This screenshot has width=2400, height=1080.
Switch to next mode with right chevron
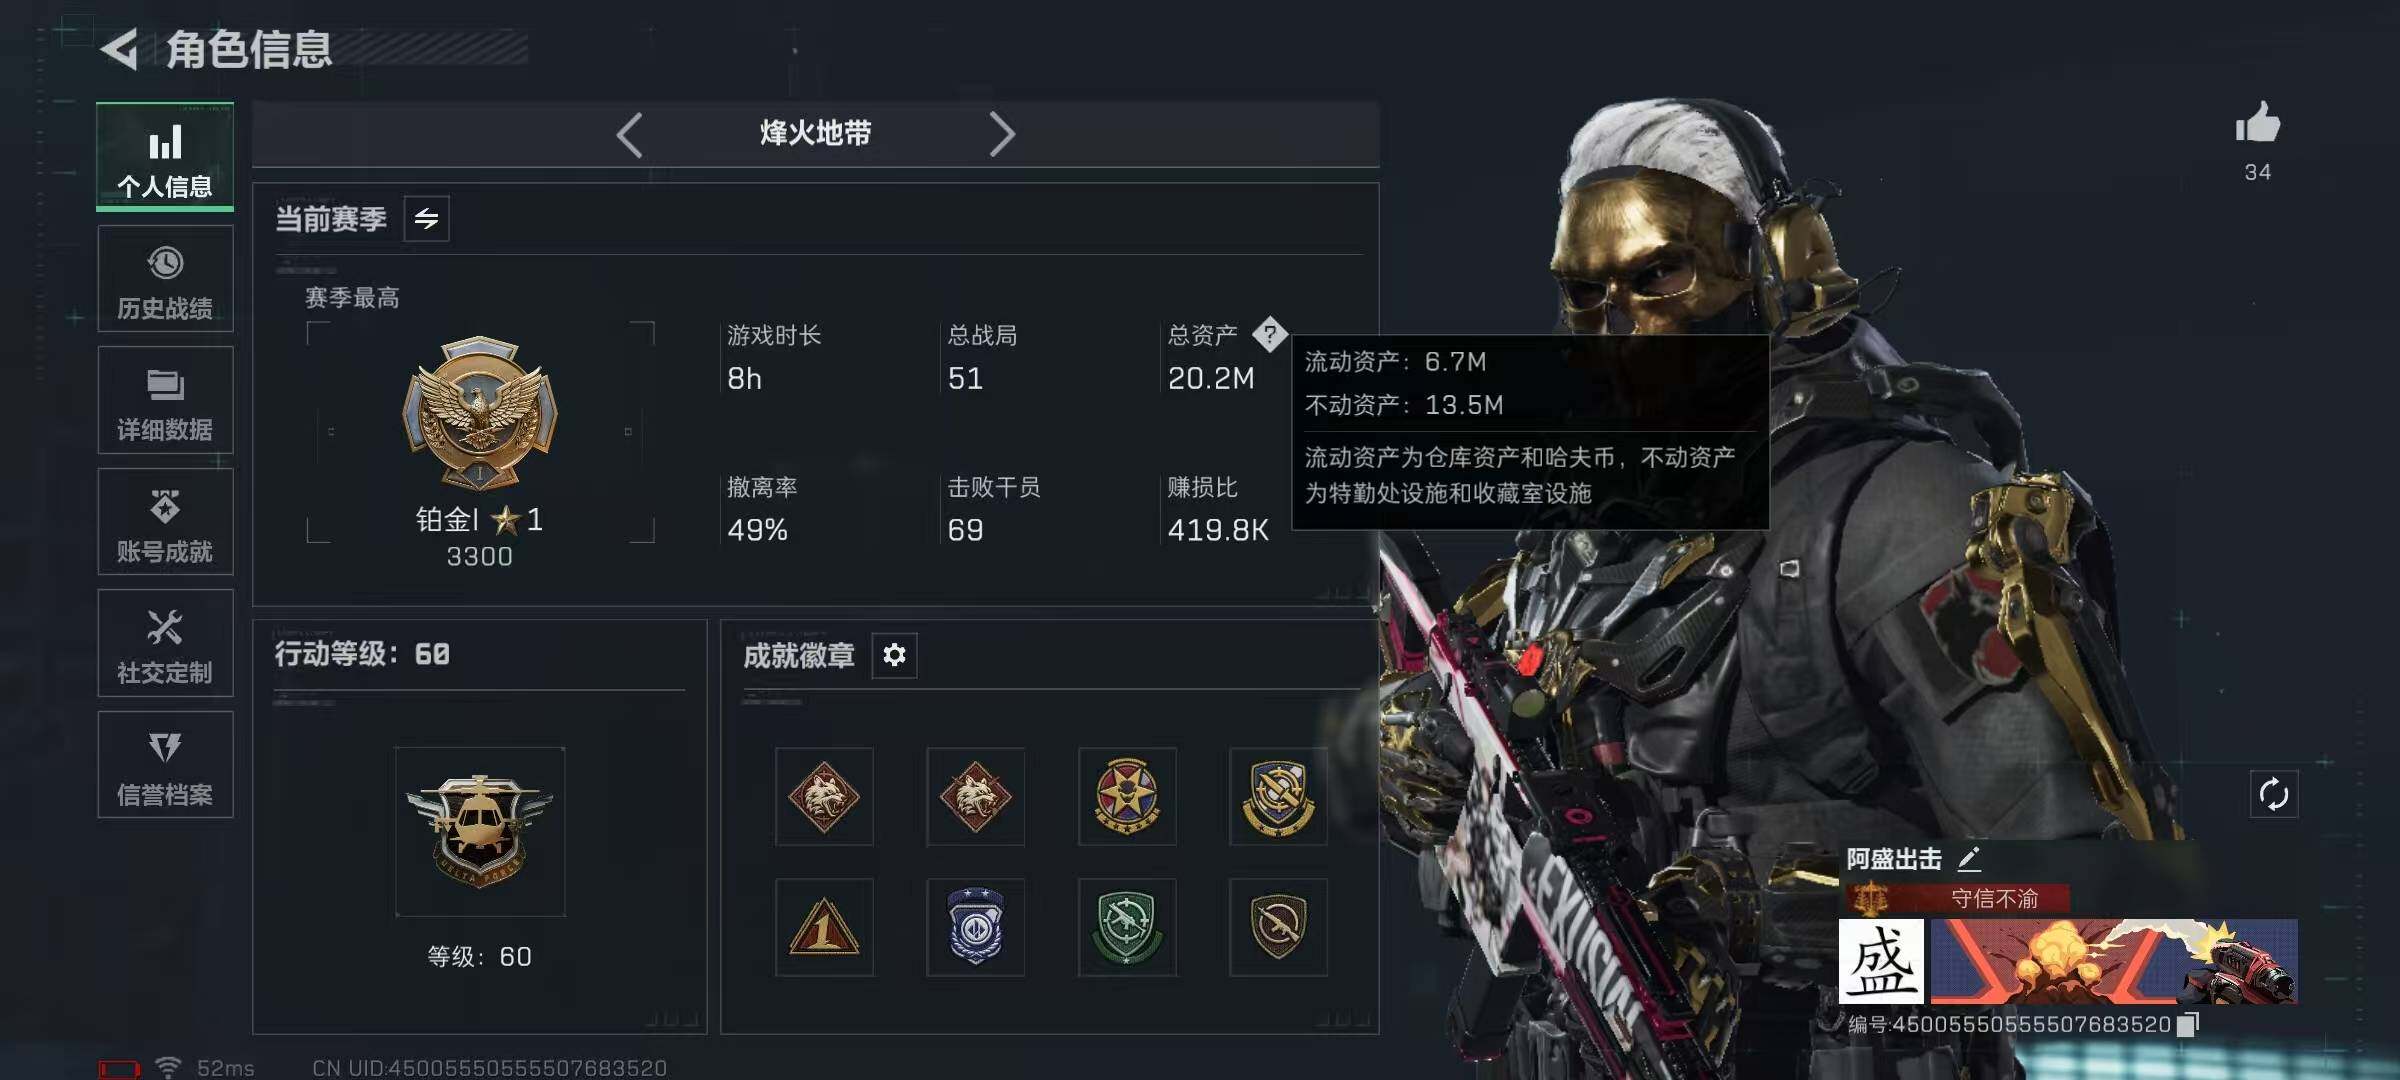(x=1002, y=134)
